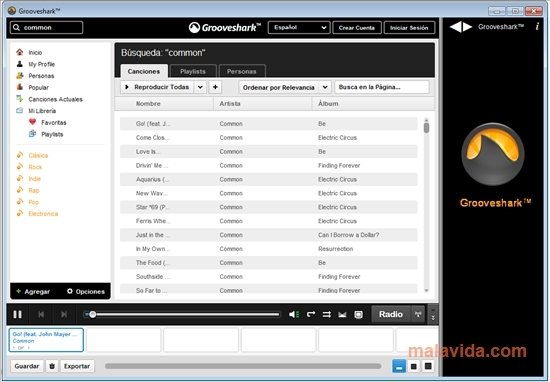The image size is (550, 382).
Task: Click the Guardar queue button
Action: pyautogui.click(x=27, y=366)
